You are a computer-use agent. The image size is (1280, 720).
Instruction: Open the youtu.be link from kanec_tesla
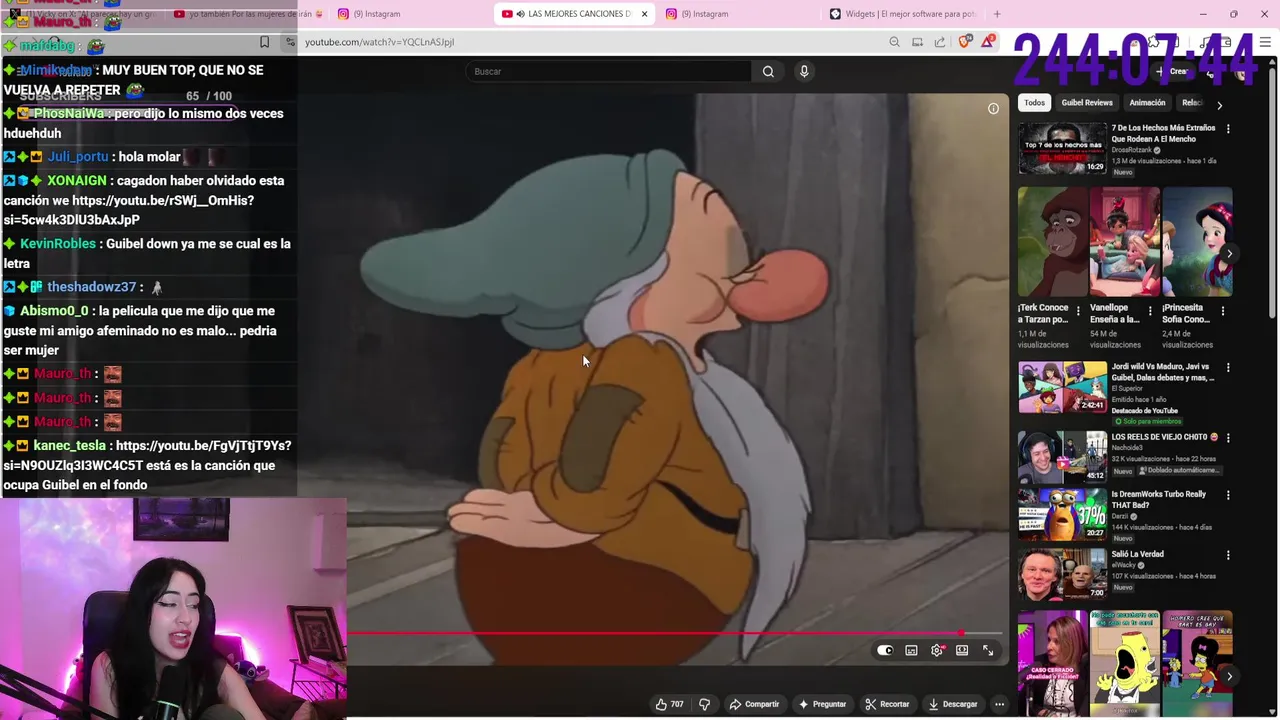pyautogui.click(x=146, y=455)
